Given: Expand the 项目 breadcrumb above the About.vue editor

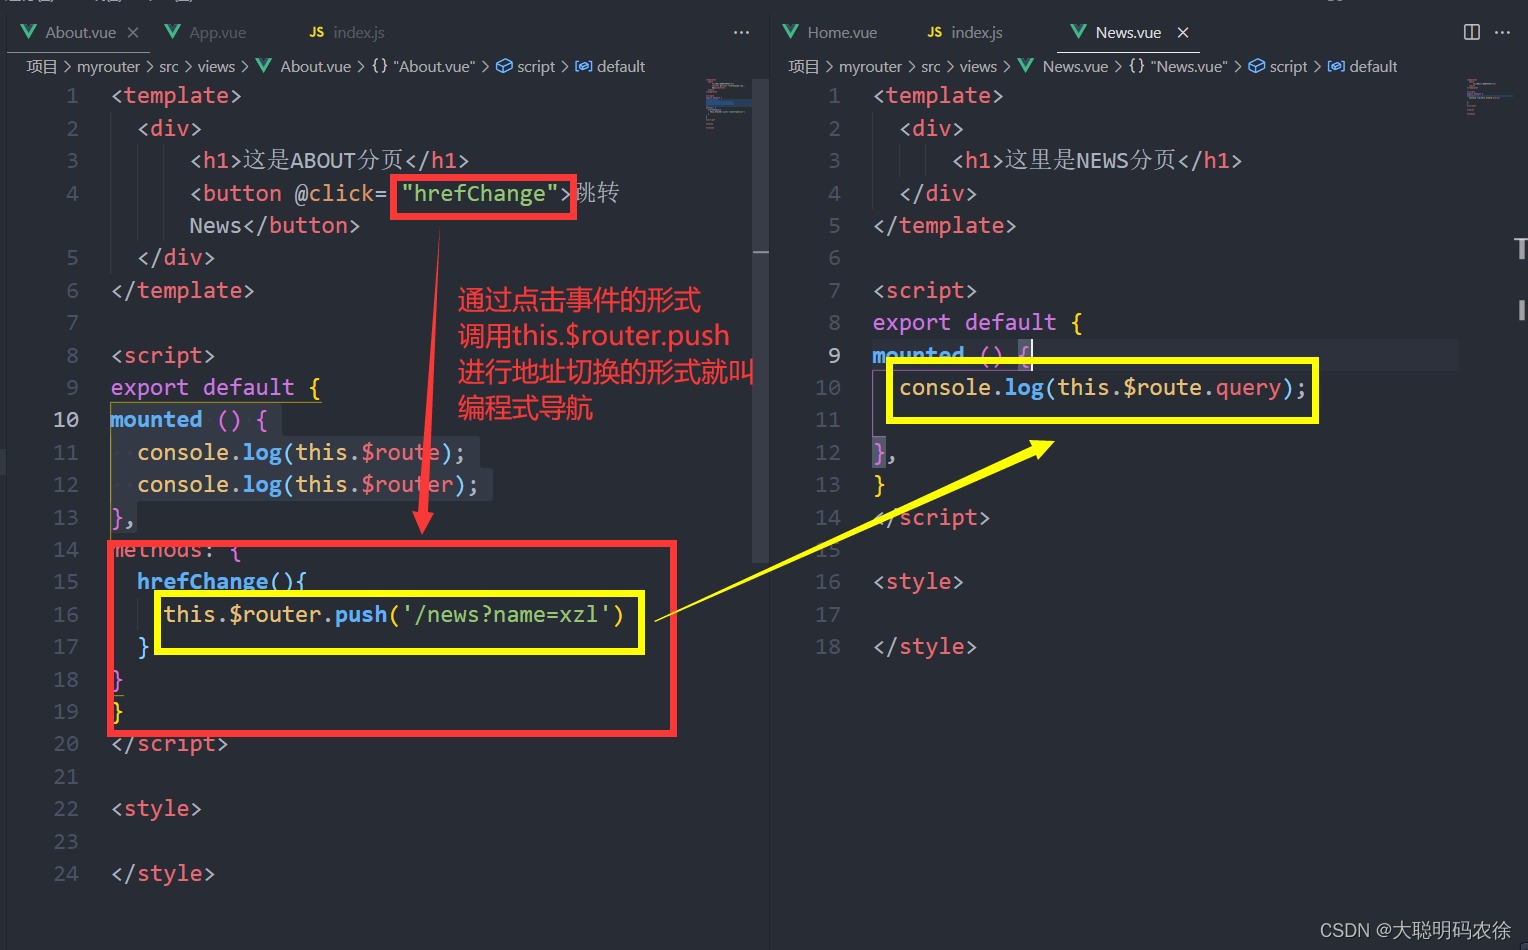Looking at the screenshot, I should (x=42, y=66).
